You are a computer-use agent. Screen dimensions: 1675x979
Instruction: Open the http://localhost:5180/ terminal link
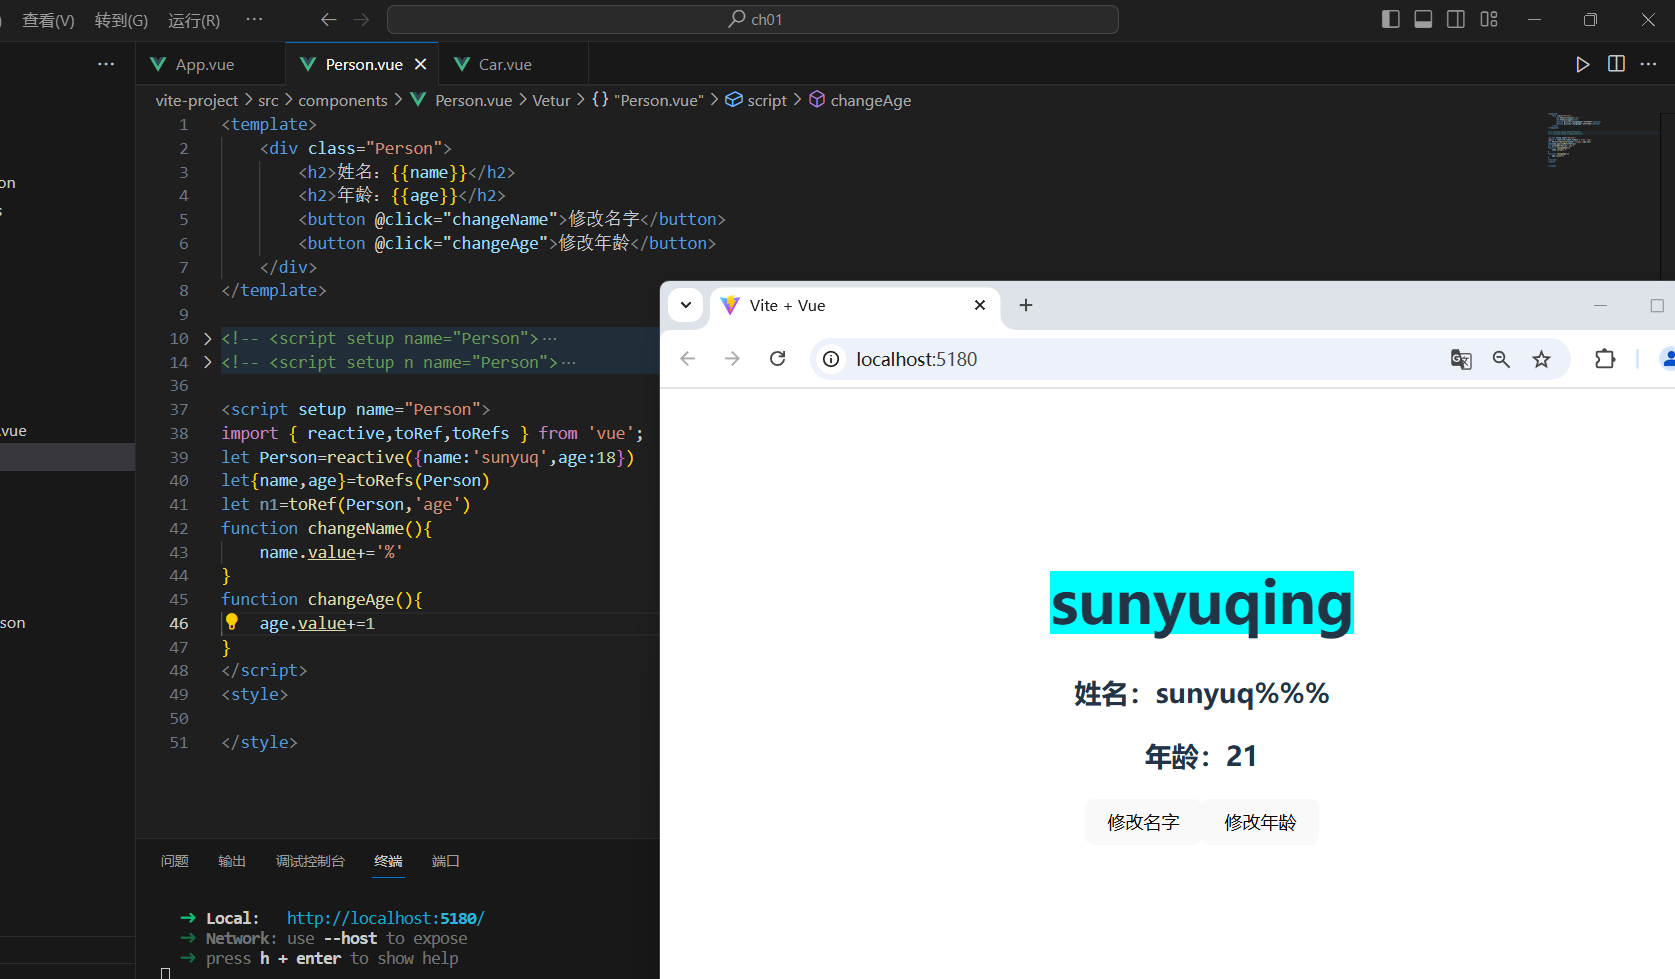pyautogui.click(x=385, y=918)
